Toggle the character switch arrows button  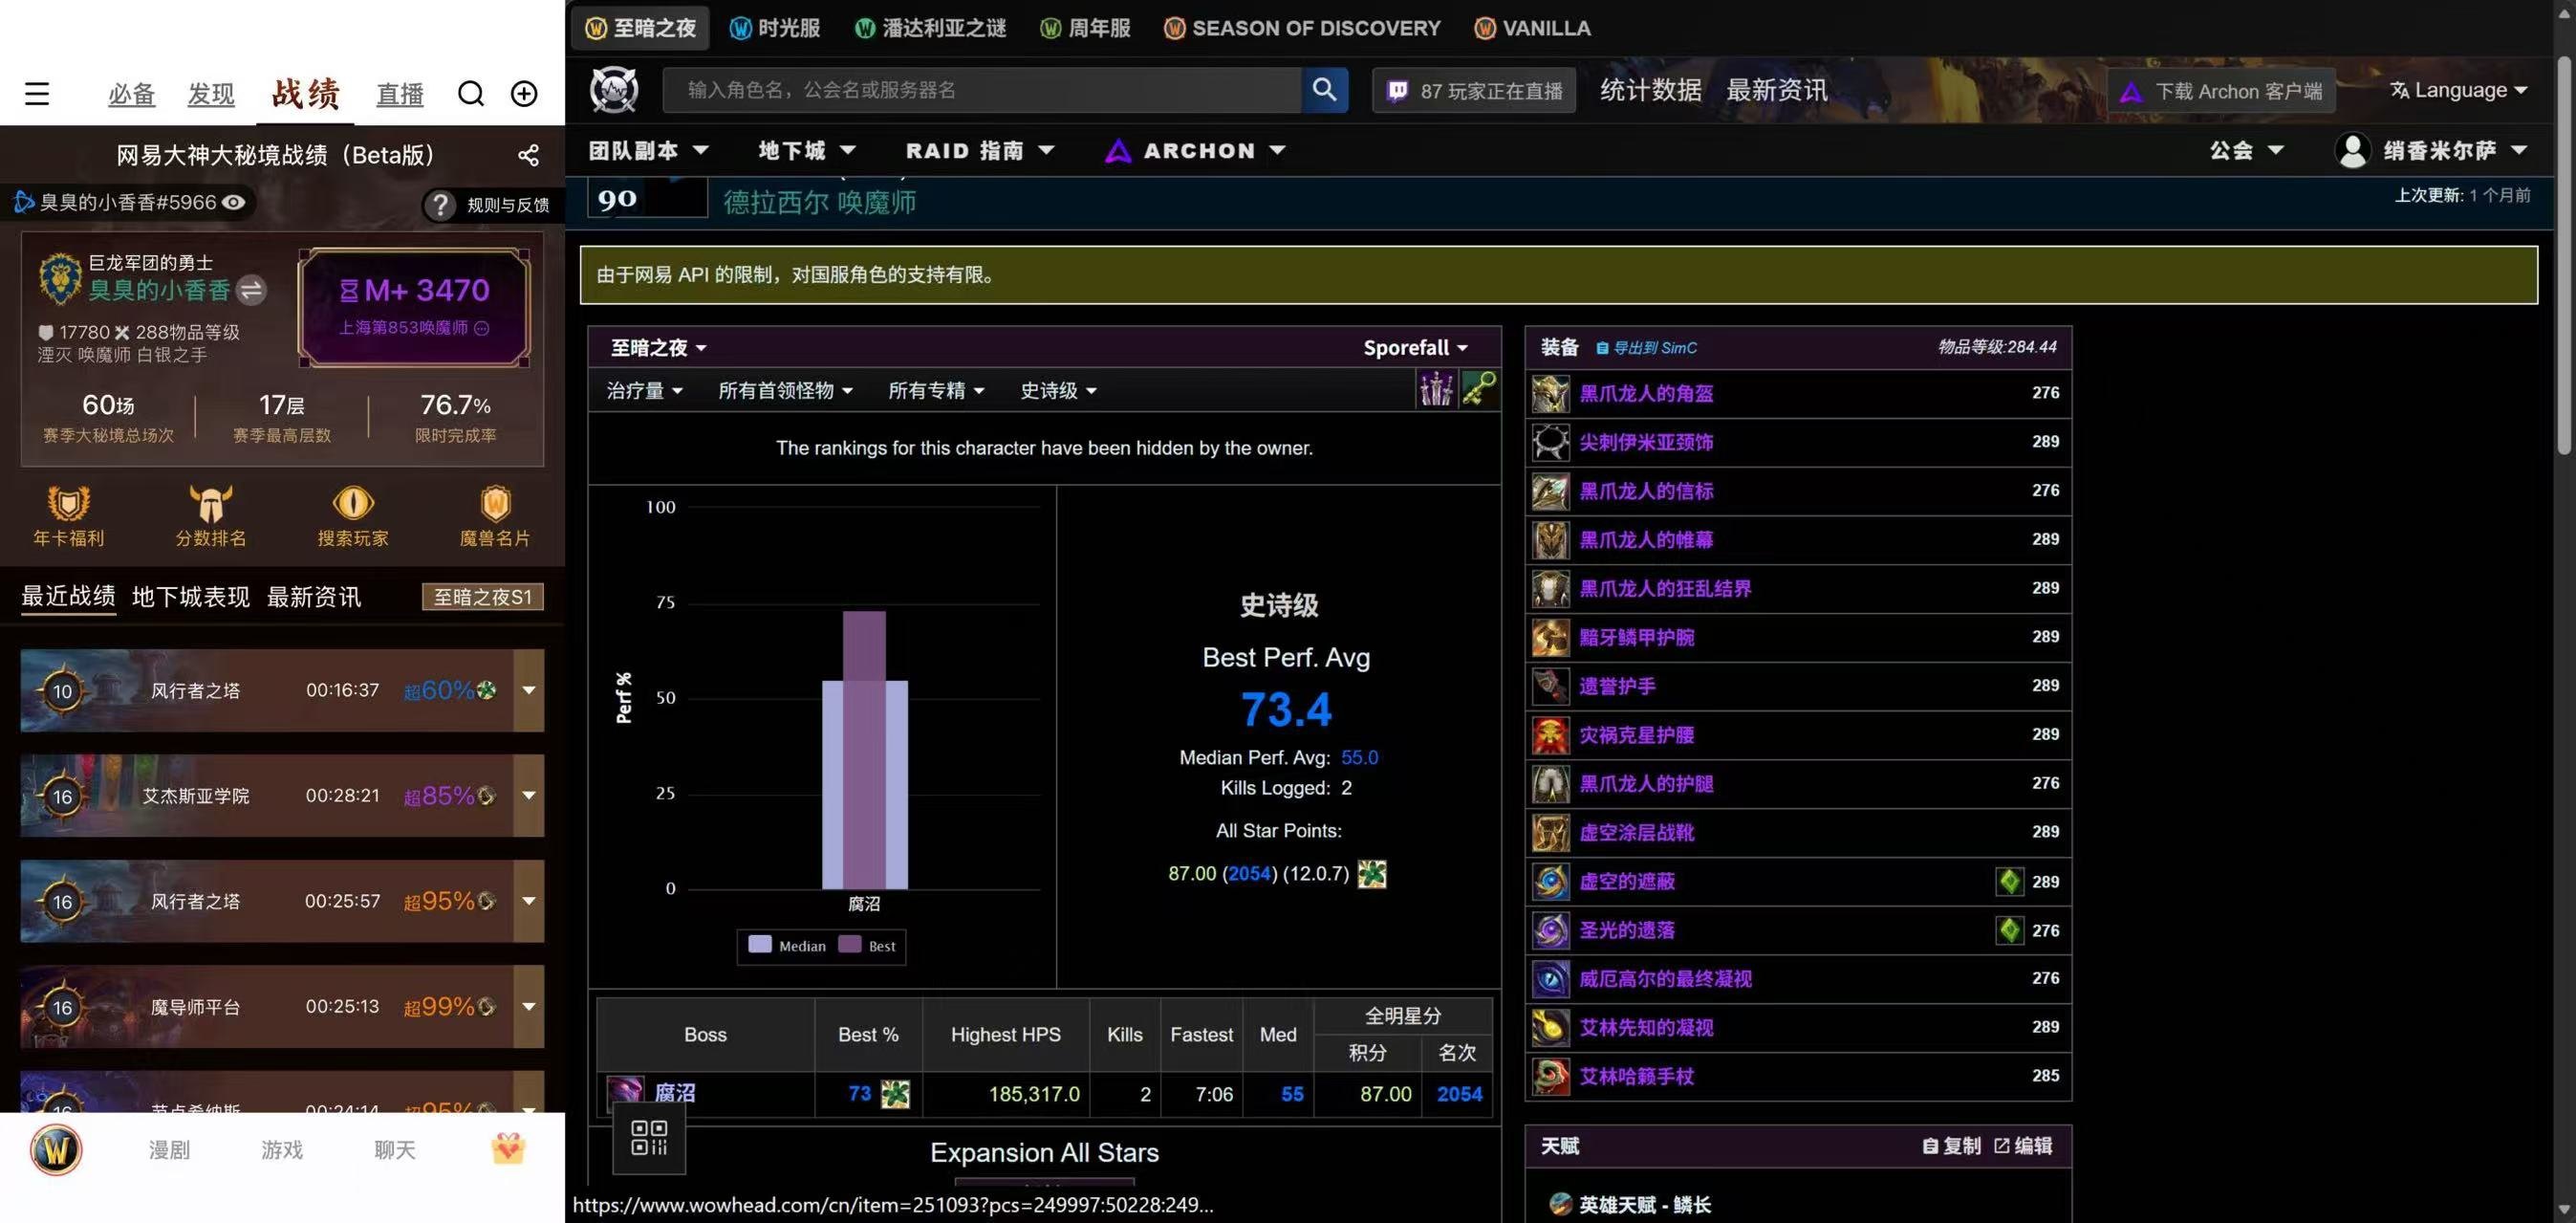click(x=251, y=291)
